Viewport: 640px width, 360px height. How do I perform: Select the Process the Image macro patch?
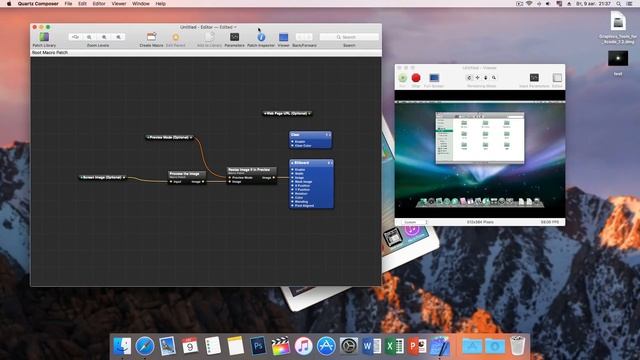click(x=187, y=178)
